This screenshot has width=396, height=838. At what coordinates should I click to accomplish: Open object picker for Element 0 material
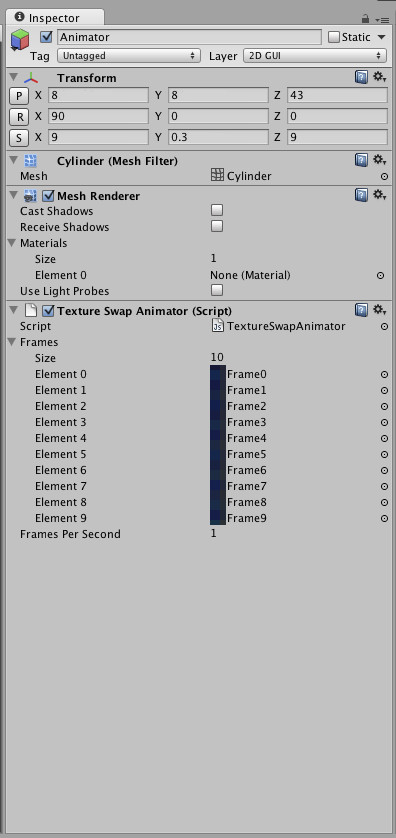click(381, 276)
